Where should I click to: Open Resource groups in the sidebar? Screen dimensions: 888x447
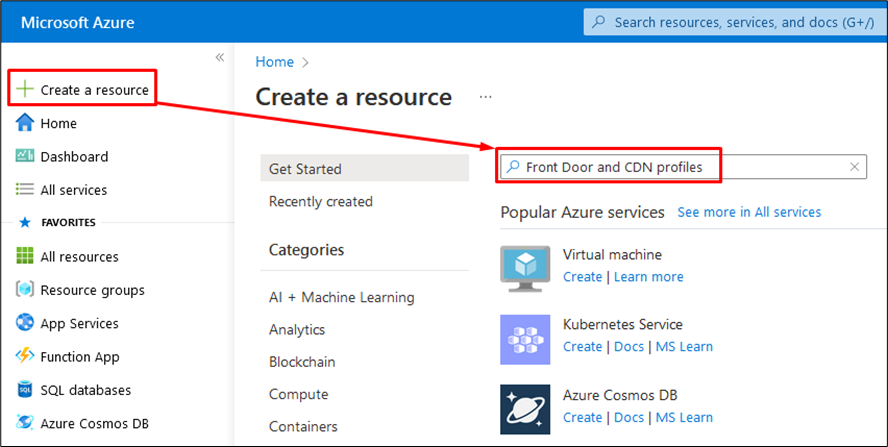coord(92,290)
